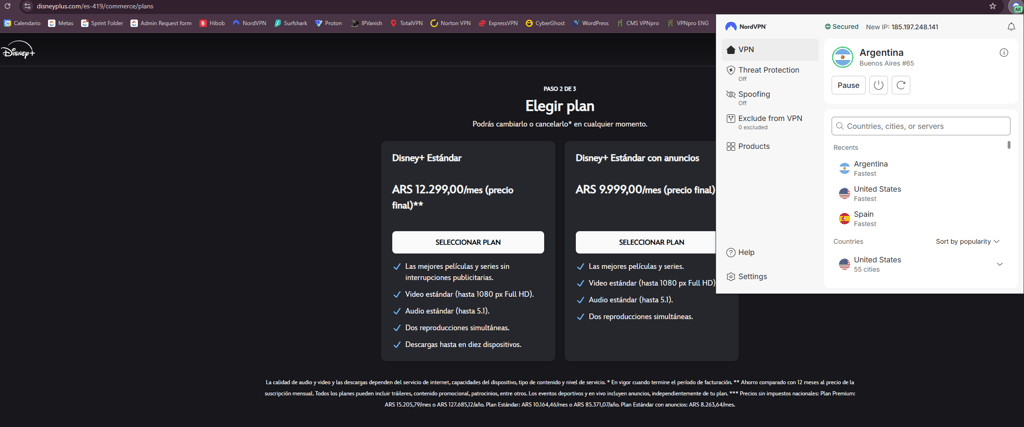Open the WordPress bookmark
1024x427 pixels.
590,23
